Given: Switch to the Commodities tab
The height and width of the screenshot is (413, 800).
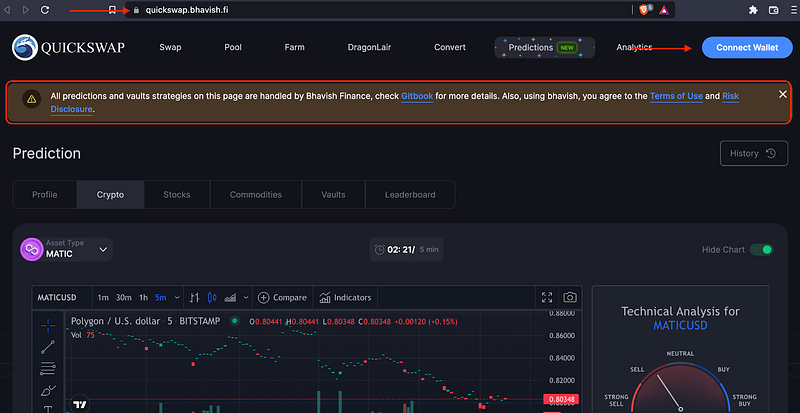Looking at the screenshot, I should tap(256, 195).
